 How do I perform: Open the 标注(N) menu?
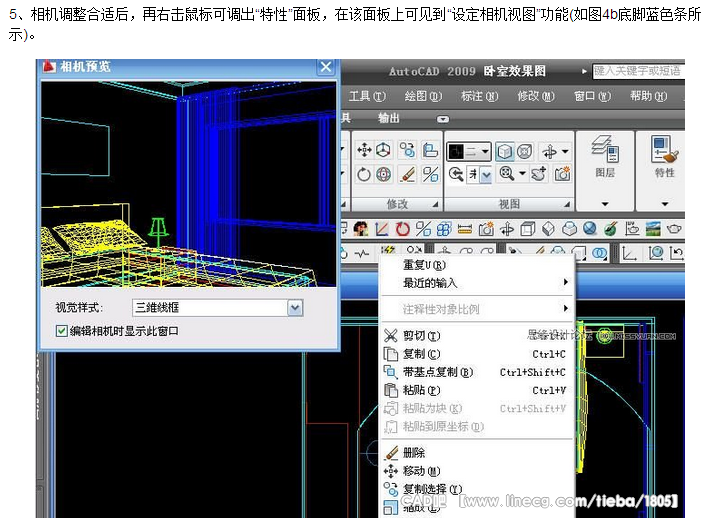(x=479, y=96)
